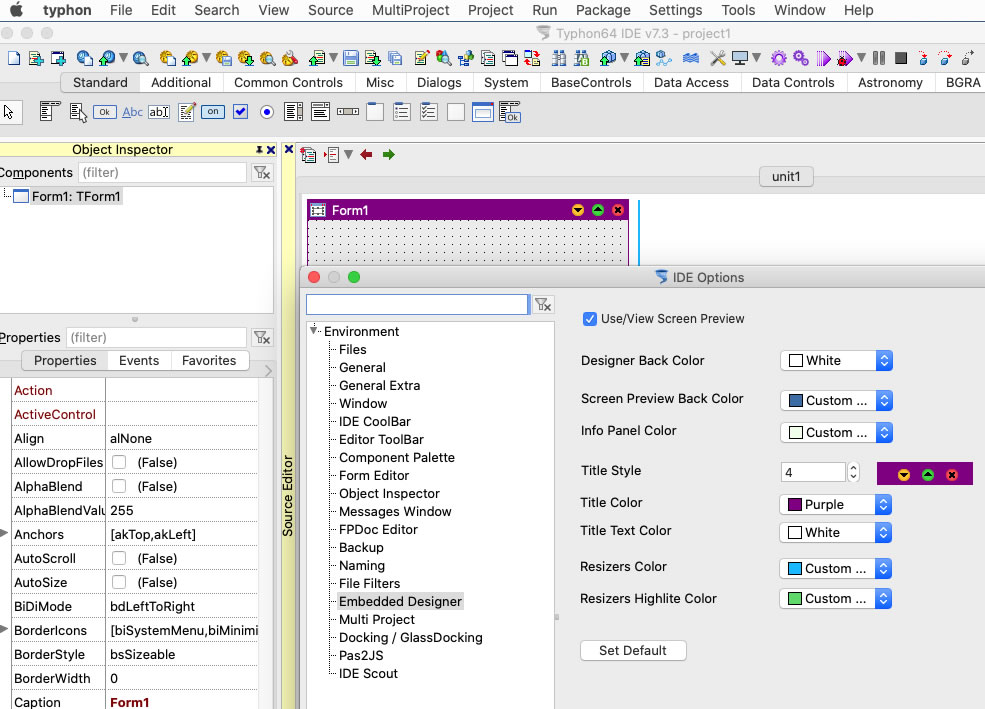This screenshot has width=985, height=709.
Task: Select the TEdit 'ab' component in the palette
Action: coord(159,112)
